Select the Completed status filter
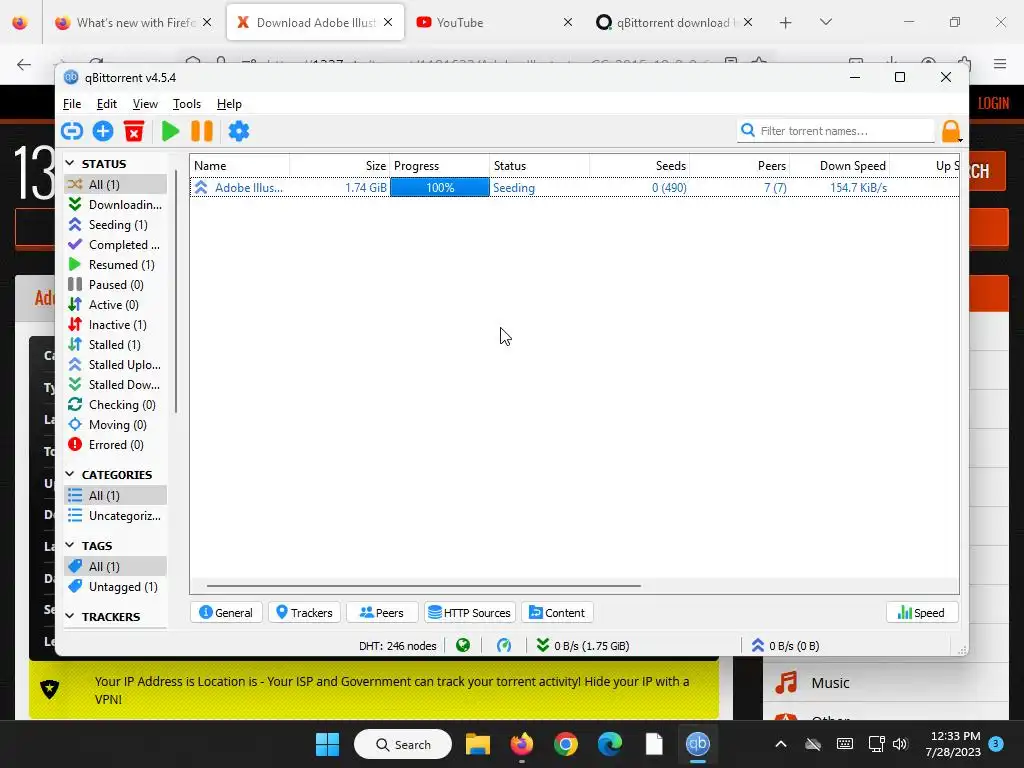Viewport: 1024px width, 768px height. [116, 245]
